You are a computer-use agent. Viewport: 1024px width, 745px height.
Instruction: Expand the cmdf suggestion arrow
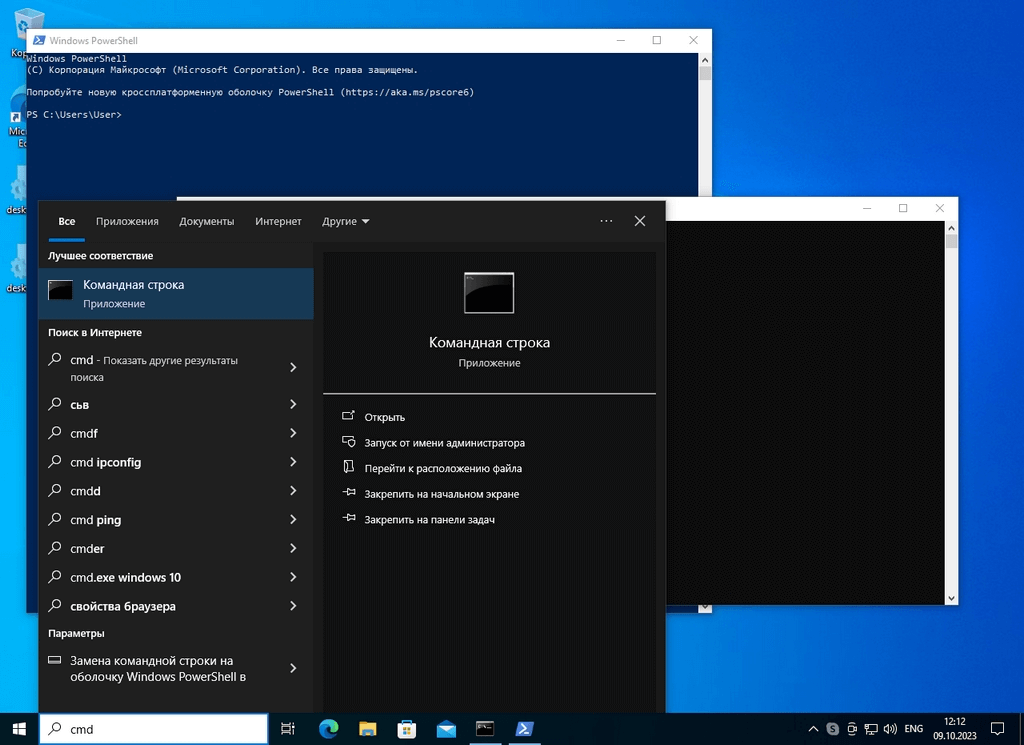293,433
